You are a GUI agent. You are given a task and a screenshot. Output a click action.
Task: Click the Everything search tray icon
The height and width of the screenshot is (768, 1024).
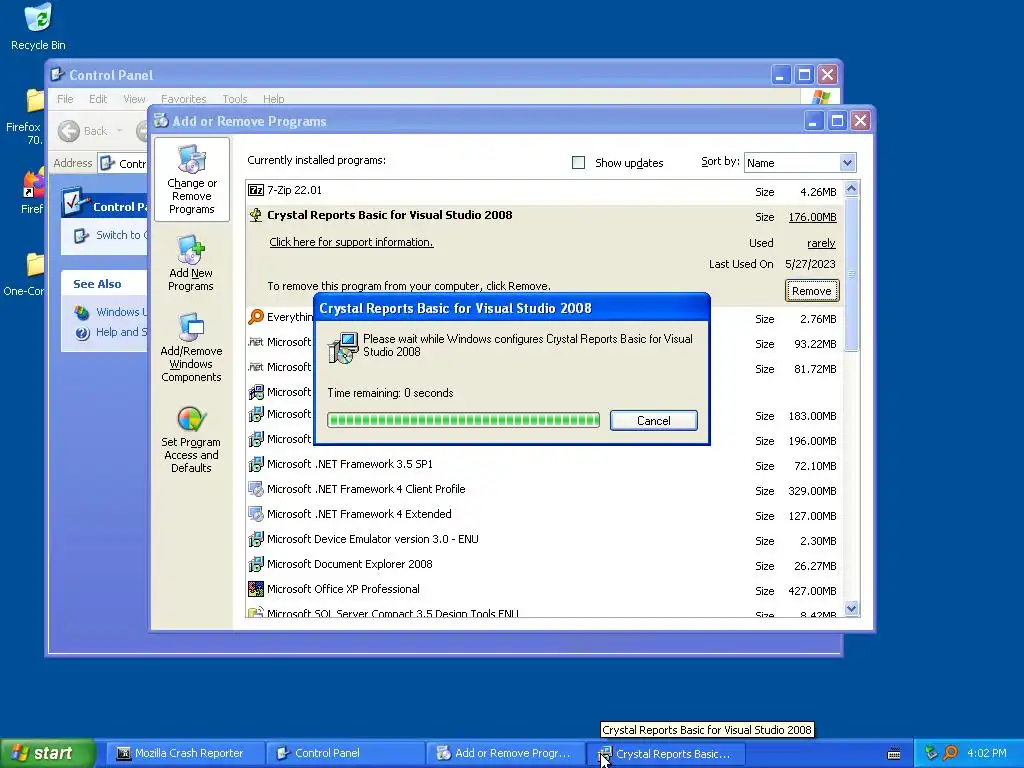coord(950,753)
